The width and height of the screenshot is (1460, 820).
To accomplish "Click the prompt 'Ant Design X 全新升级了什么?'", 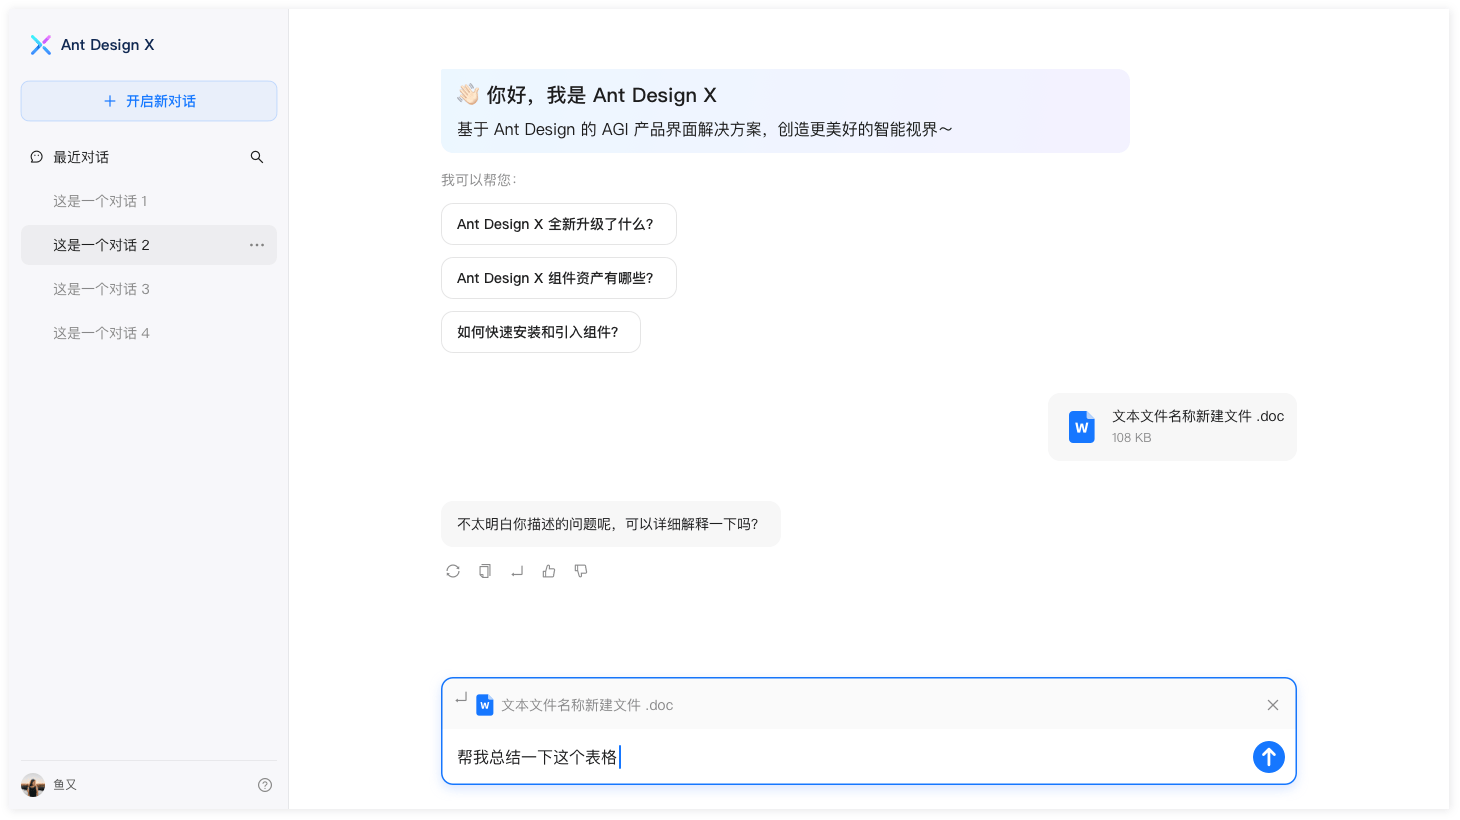I will tap(559, 224).
